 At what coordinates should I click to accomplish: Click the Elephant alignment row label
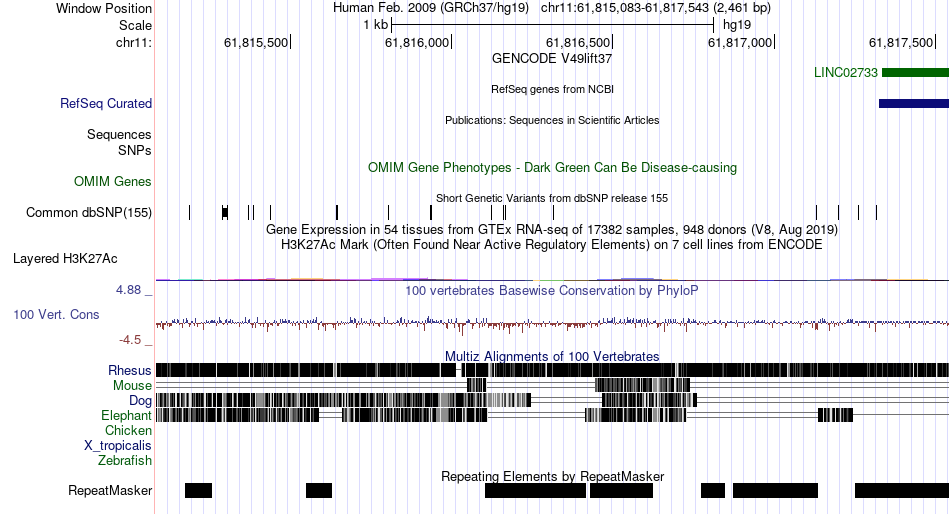point(126,415)
